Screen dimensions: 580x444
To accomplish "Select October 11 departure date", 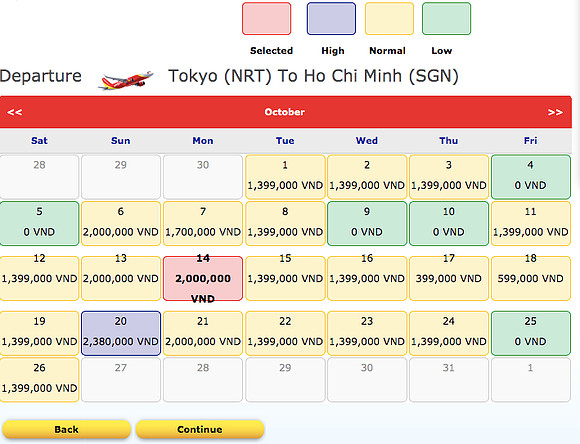I will [531, 223].
